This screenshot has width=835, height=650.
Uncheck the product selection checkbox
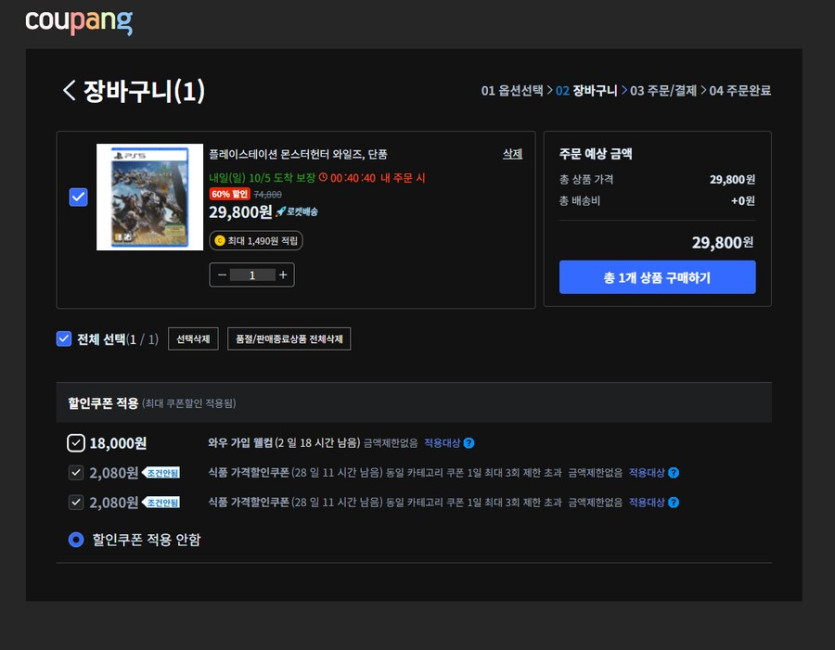(78, 197)
